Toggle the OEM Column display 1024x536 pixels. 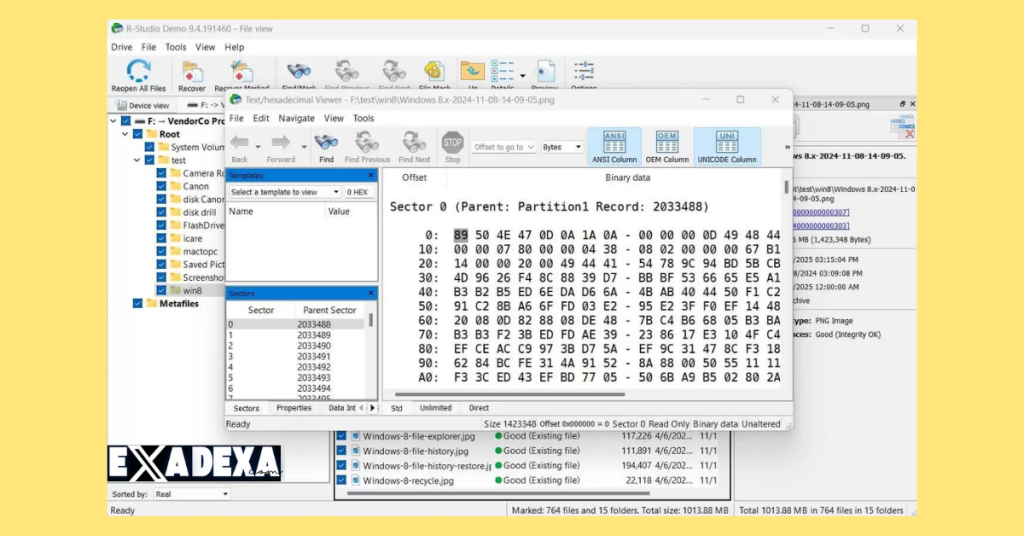point(667,146)
